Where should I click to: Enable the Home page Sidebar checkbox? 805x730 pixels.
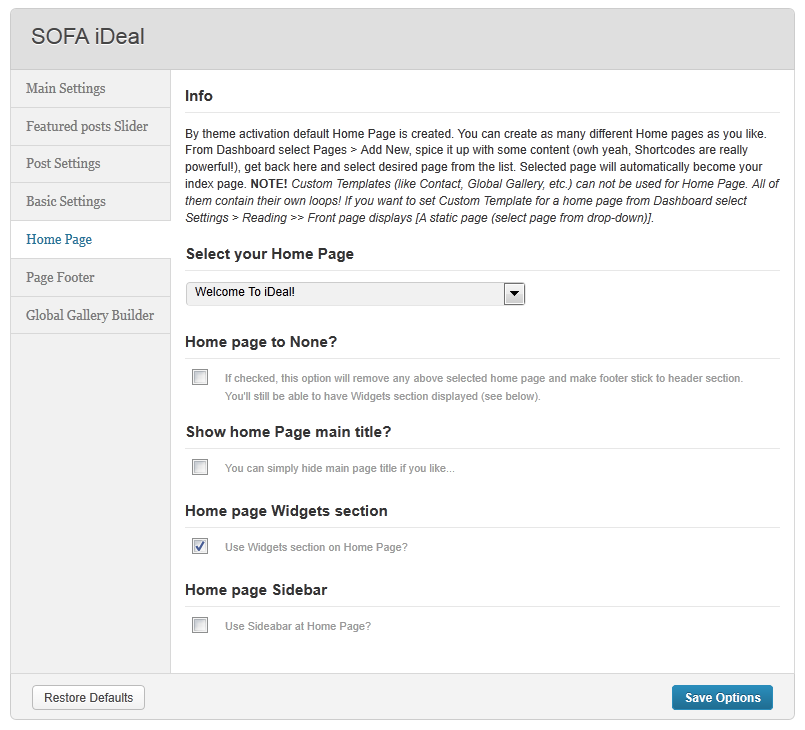200,625
